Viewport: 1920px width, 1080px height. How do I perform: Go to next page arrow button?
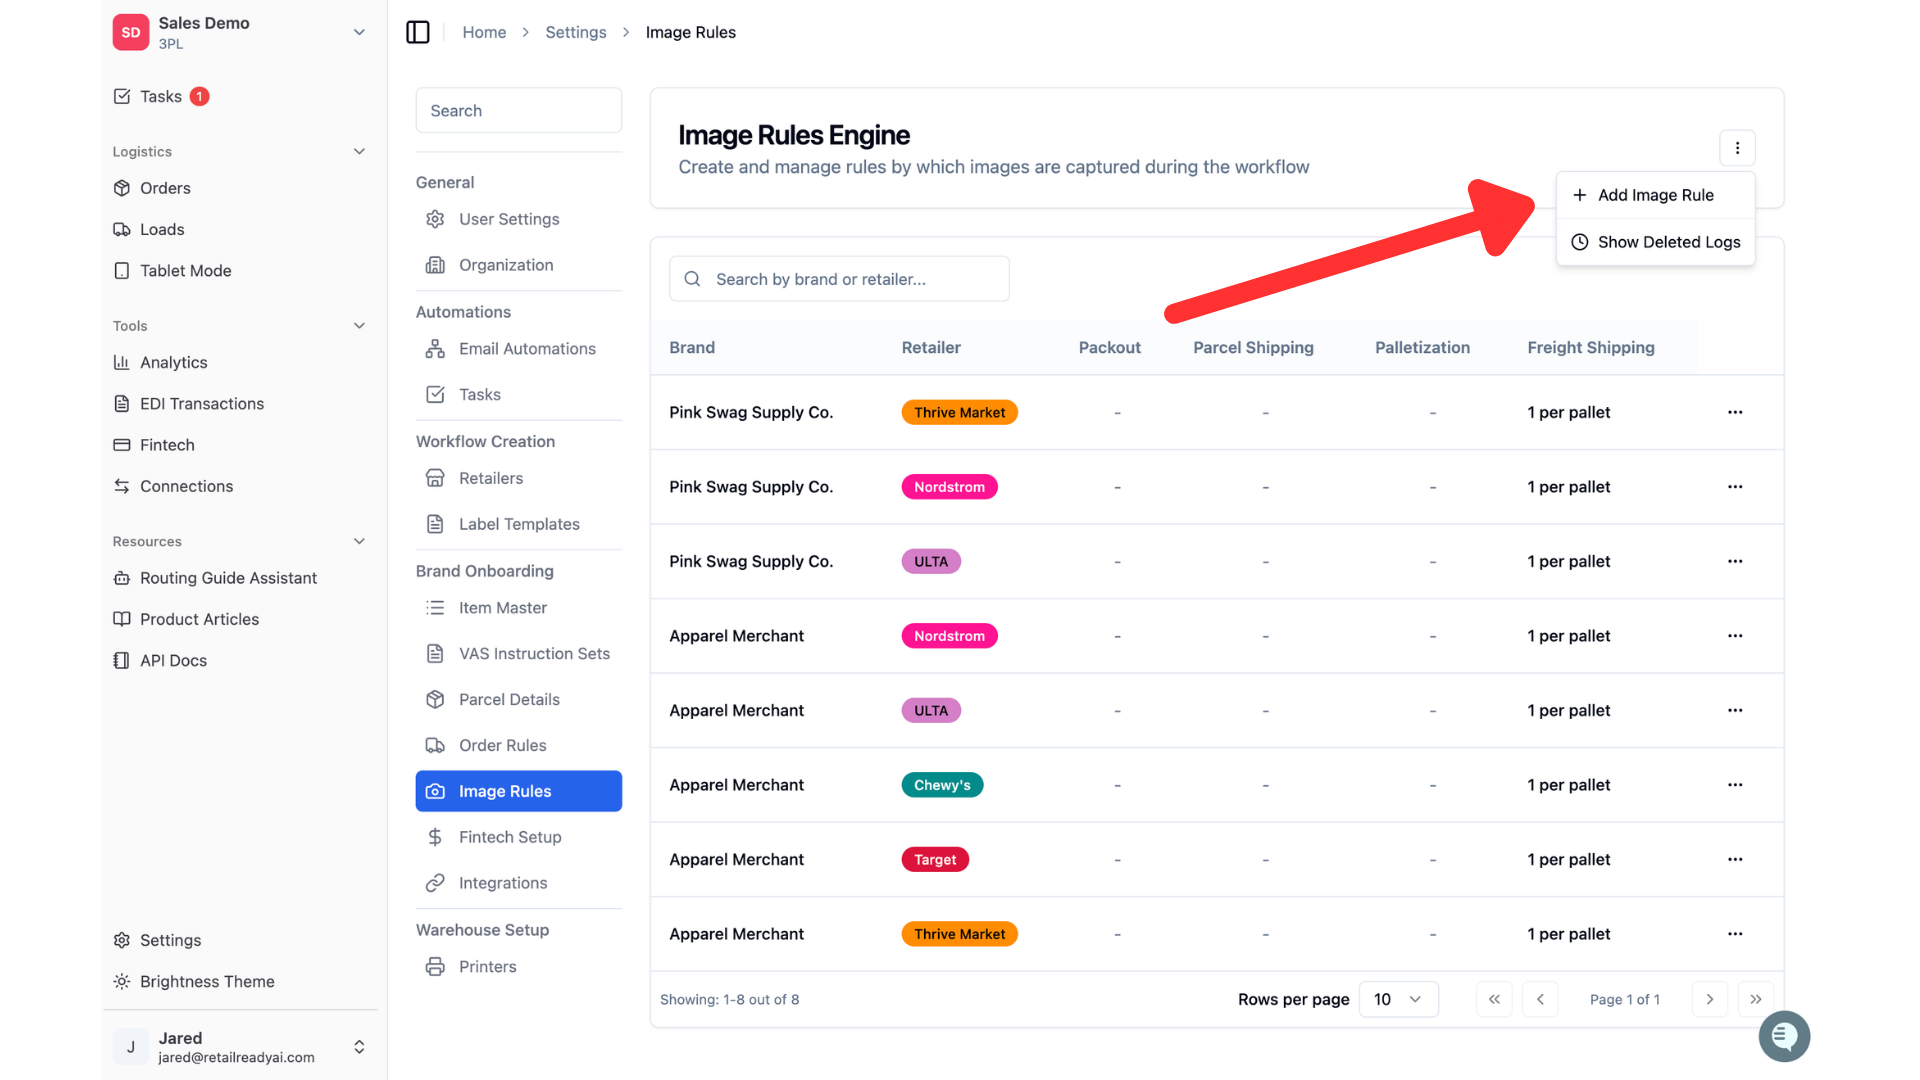point(1709,999)
